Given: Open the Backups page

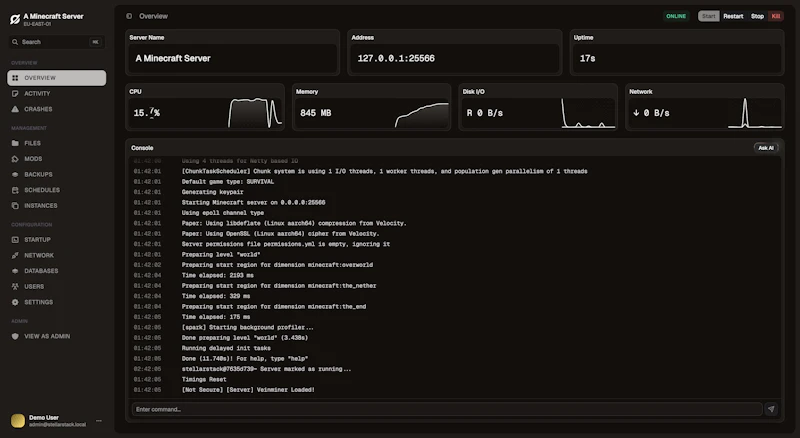Looking at the screenshot, I should tap(57, 174).
